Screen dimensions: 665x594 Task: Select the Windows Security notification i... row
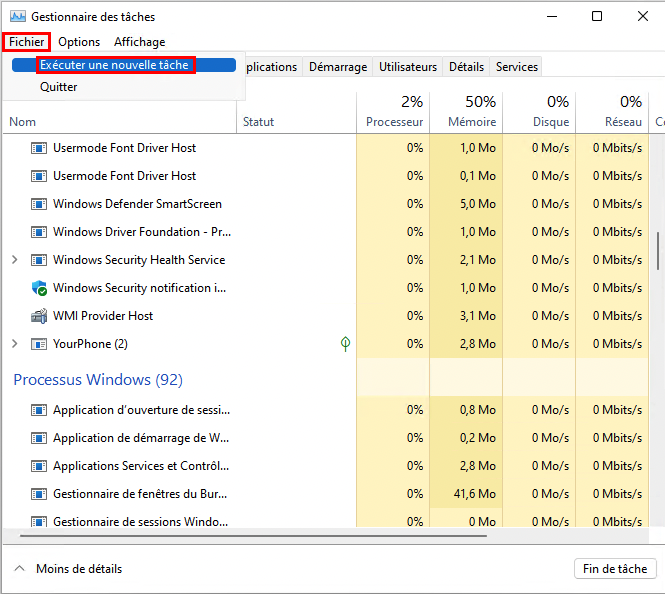pyautogui.click(x=326, y=288)
